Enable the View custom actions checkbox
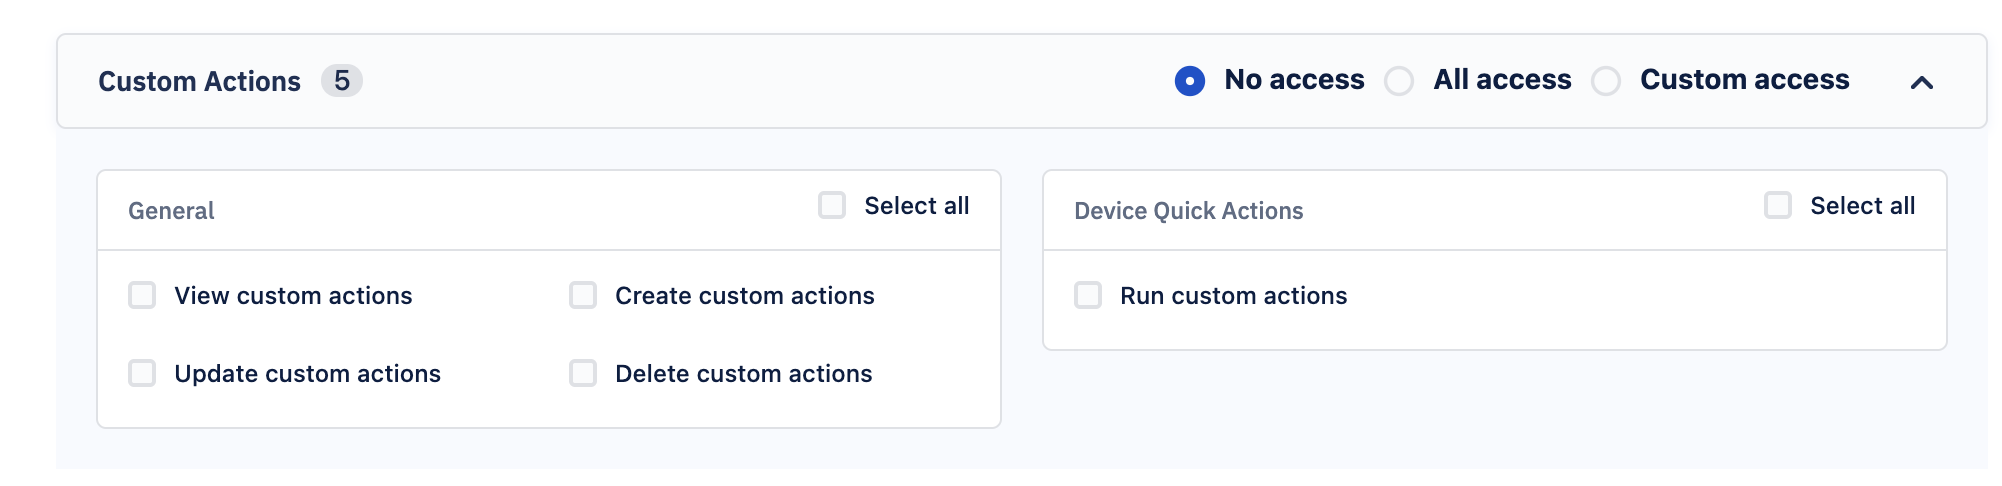 pos(142,295)
